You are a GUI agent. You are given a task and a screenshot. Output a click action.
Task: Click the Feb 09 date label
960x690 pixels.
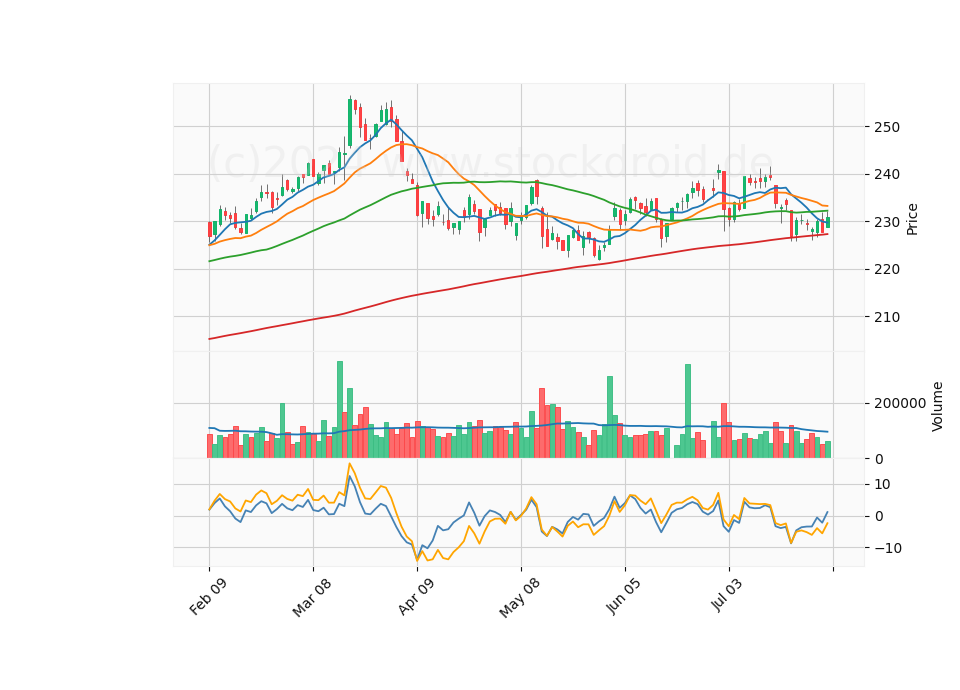[208, 596]
